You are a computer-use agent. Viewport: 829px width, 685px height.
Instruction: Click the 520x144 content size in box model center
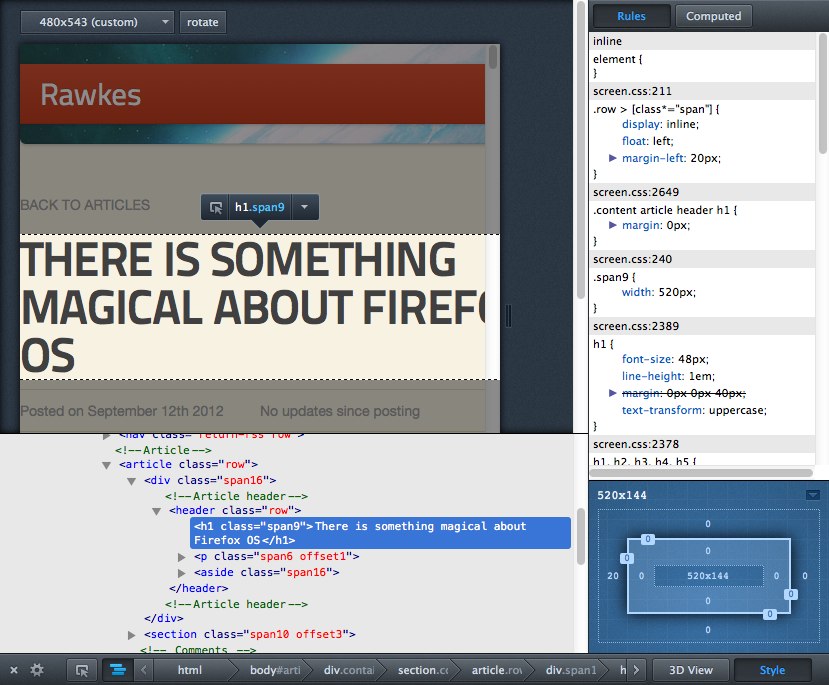(707, 576)
